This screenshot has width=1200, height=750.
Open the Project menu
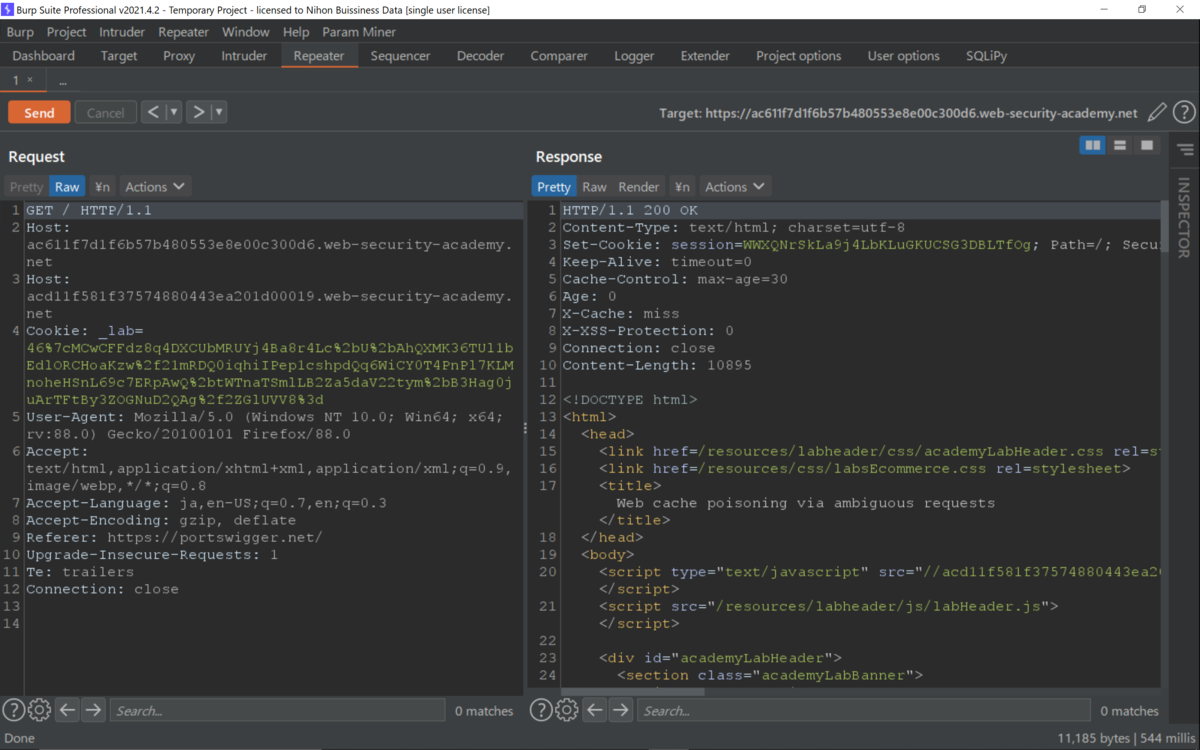tap(67, 32)
